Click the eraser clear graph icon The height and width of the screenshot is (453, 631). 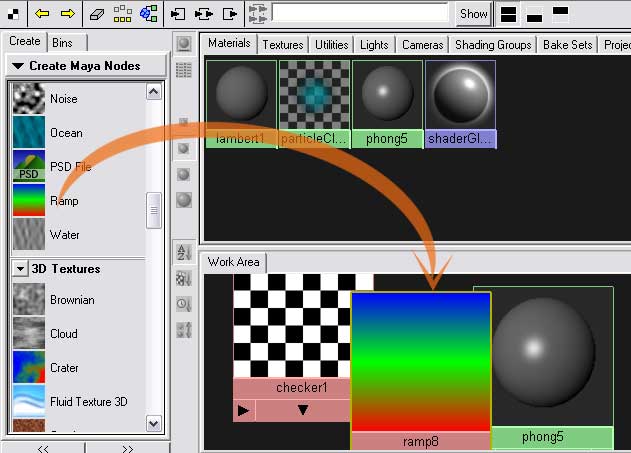[x=97, y=14]
